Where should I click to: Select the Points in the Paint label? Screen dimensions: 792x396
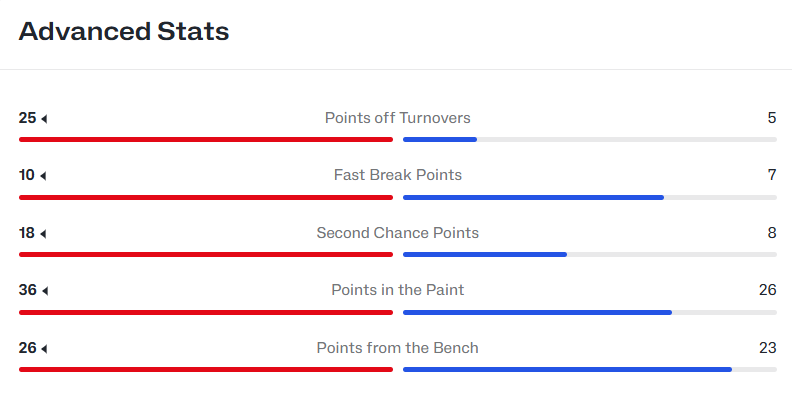click(398, 290)
